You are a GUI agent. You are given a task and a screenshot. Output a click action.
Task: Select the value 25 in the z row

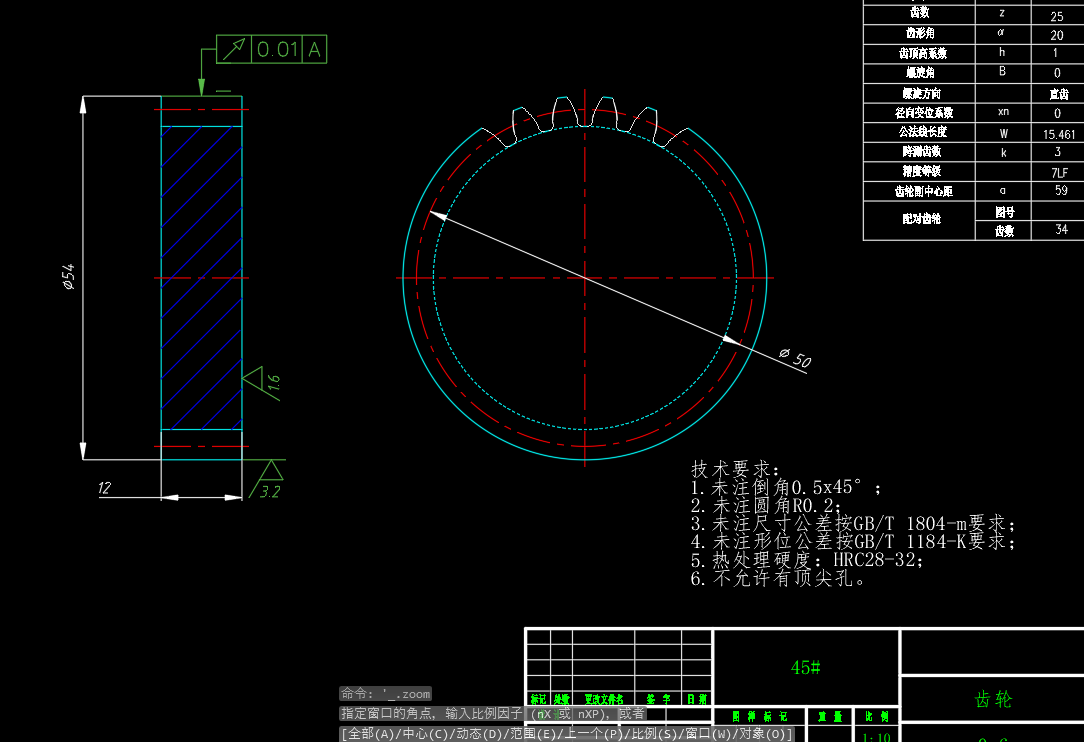coord(1057,16)
